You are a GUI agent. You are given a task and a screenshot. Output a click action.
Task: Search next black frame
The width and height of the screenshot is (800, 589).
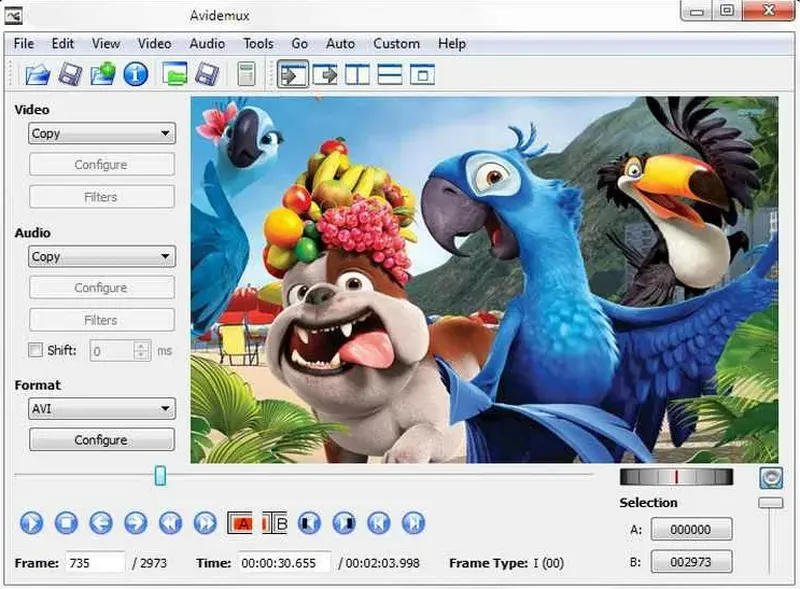tap(344, 523)
